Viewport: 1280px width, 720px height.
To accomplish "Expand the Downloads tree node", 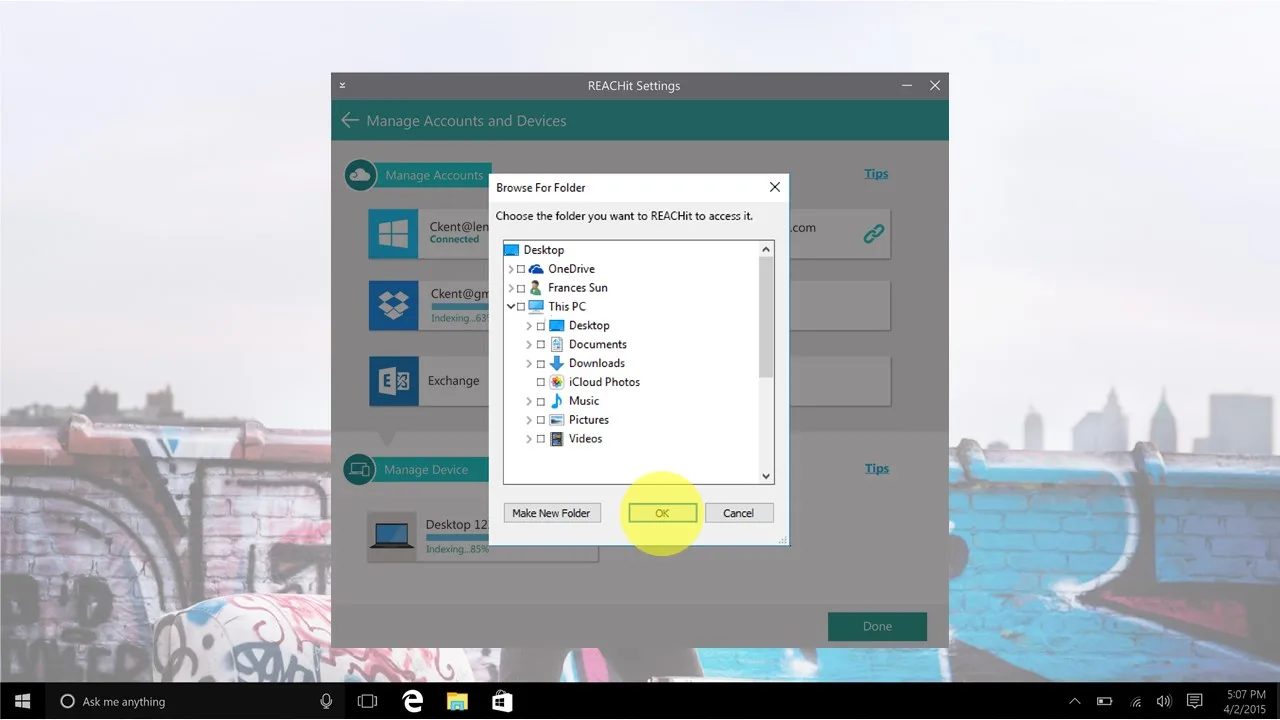I will point(529,364).
